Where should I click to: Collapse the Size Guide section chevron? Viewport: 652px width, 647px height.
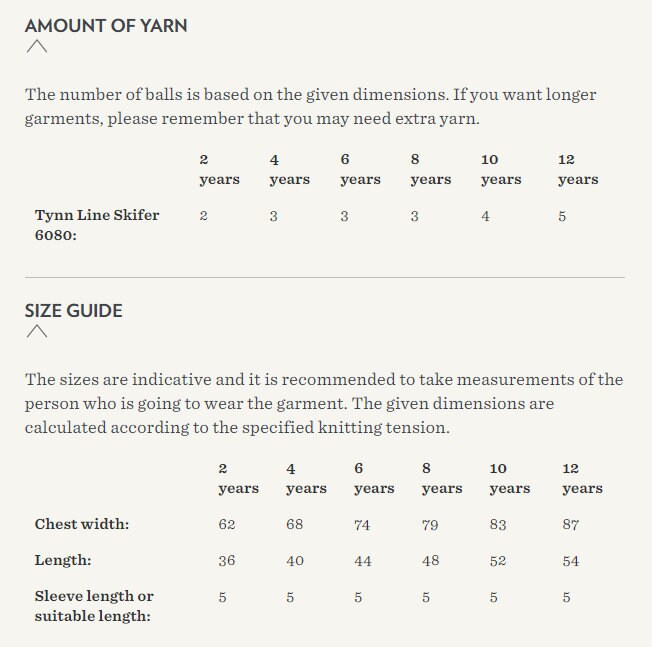coord(37,331)
